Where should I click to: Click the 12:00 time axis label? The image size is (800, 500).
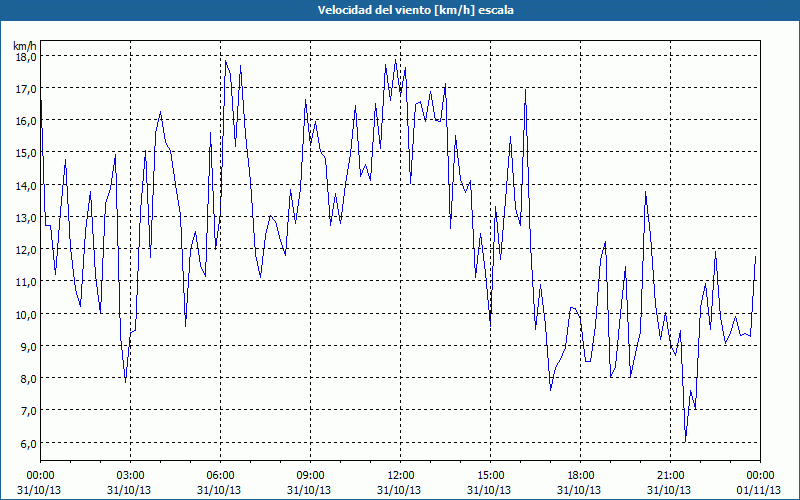tap(401, 476)
